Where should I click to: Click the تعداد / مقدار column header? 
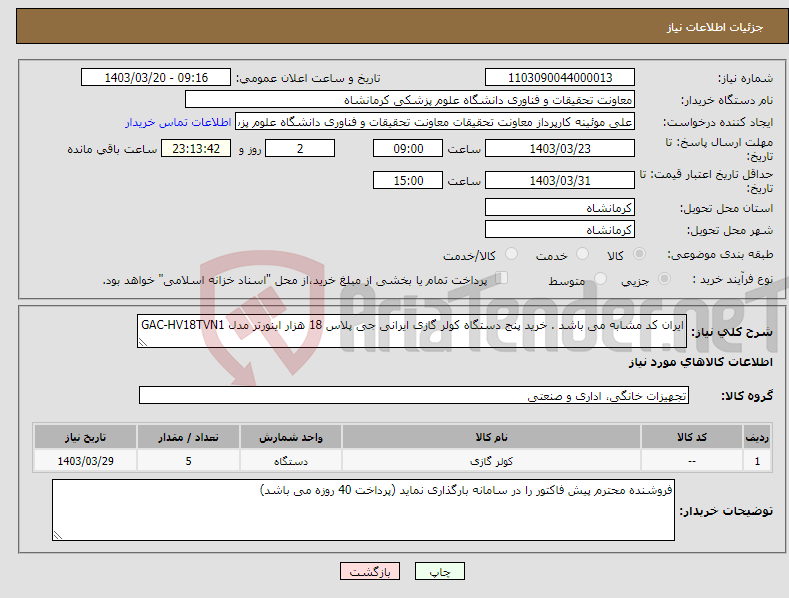point(188,437)
